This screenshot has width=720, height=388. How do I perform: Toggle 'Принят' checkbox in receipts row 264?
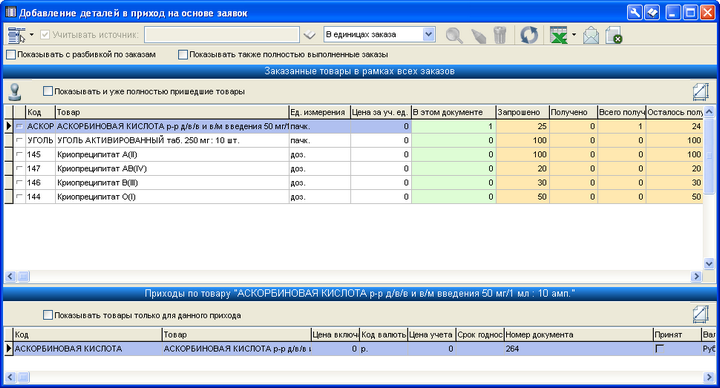659,349
